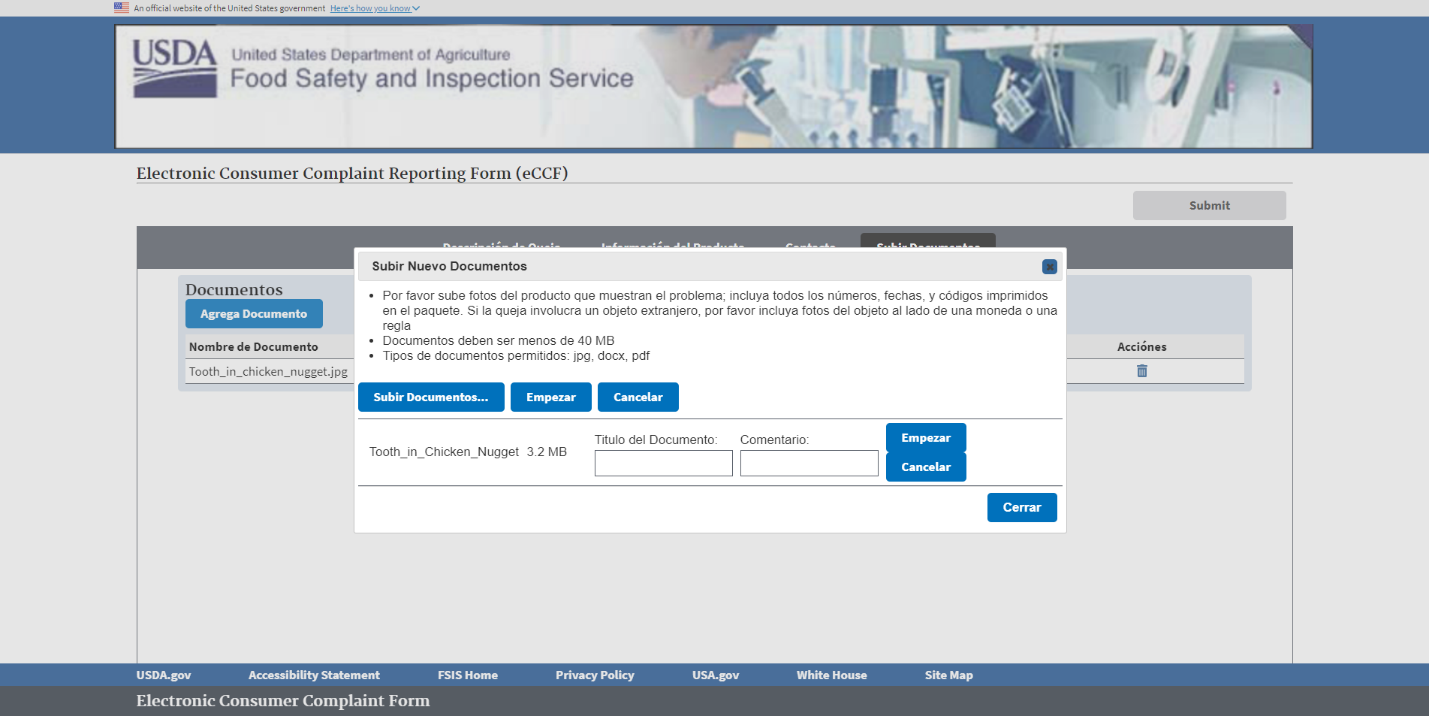Viewport: 1429px width, 716px height.
Task: Go to FSIS Home in the footer
Action: tap(467, 675)
